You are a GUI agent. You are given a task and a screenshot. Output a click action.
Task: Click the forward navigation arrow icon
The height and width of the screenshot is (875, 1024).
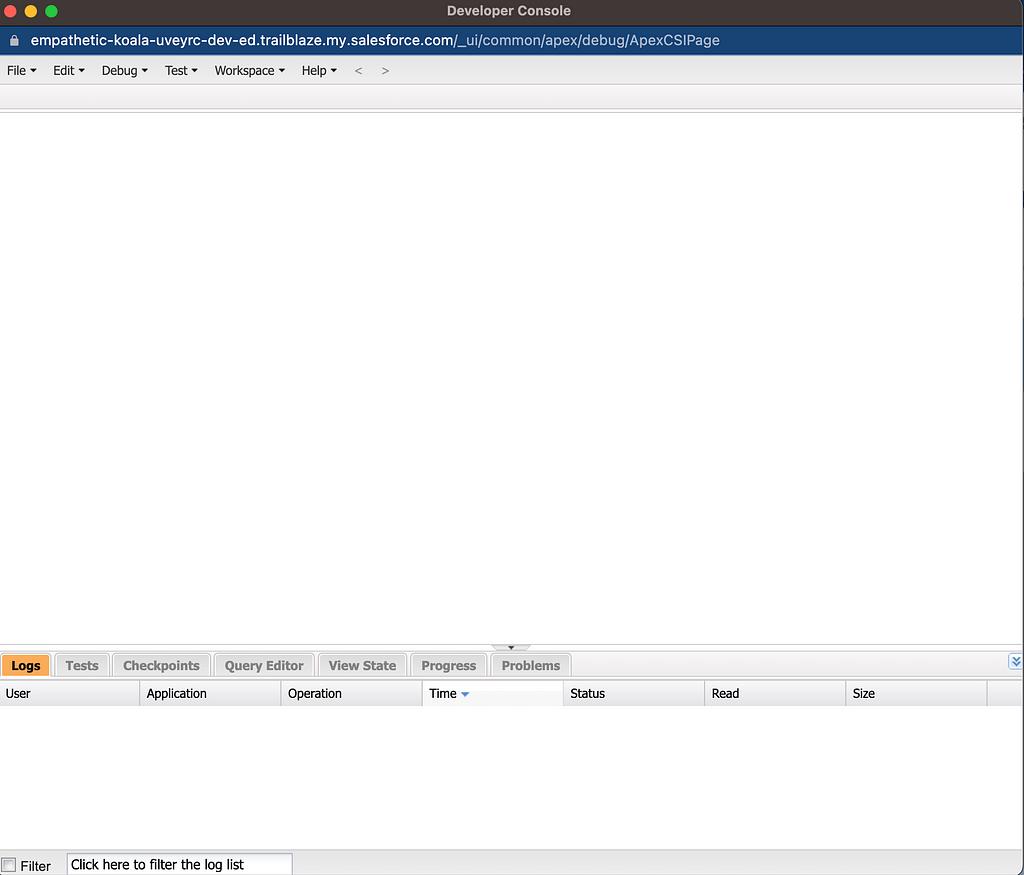tap(385, 71)
